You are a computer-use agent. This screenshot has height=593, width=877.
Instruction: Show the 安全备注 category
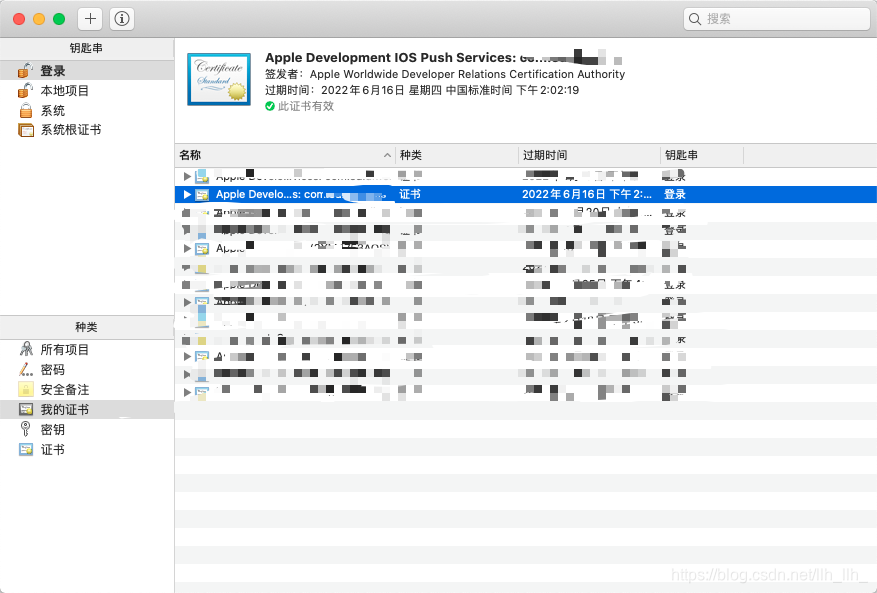87,389
